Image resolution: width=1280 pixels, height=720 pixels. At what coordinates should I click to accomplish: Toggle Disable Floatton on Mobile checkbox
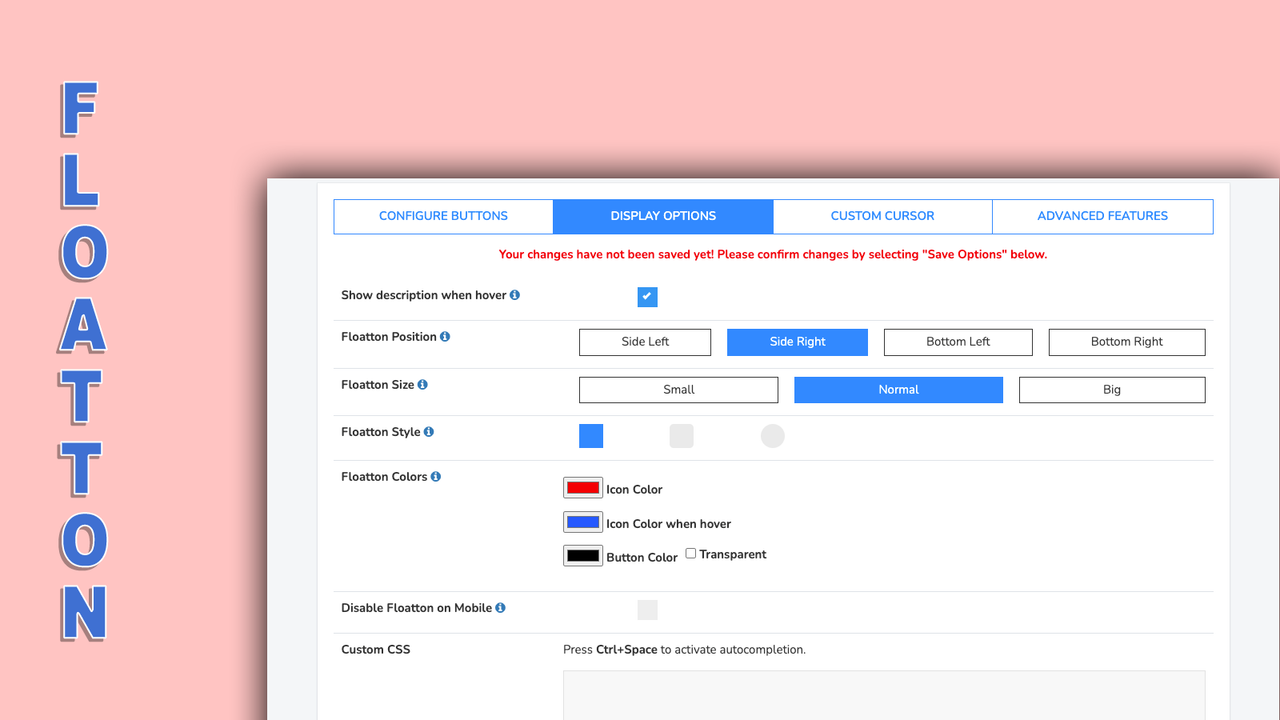[x=647, y=610]
